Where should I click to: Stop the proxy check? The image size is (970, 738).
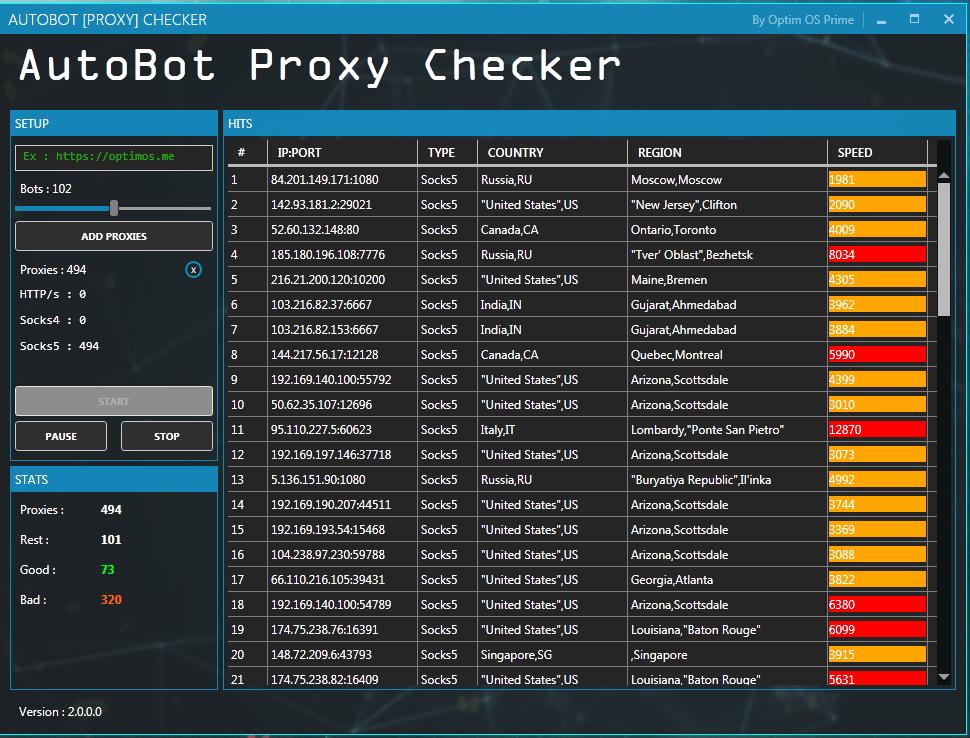click(167, 436)
